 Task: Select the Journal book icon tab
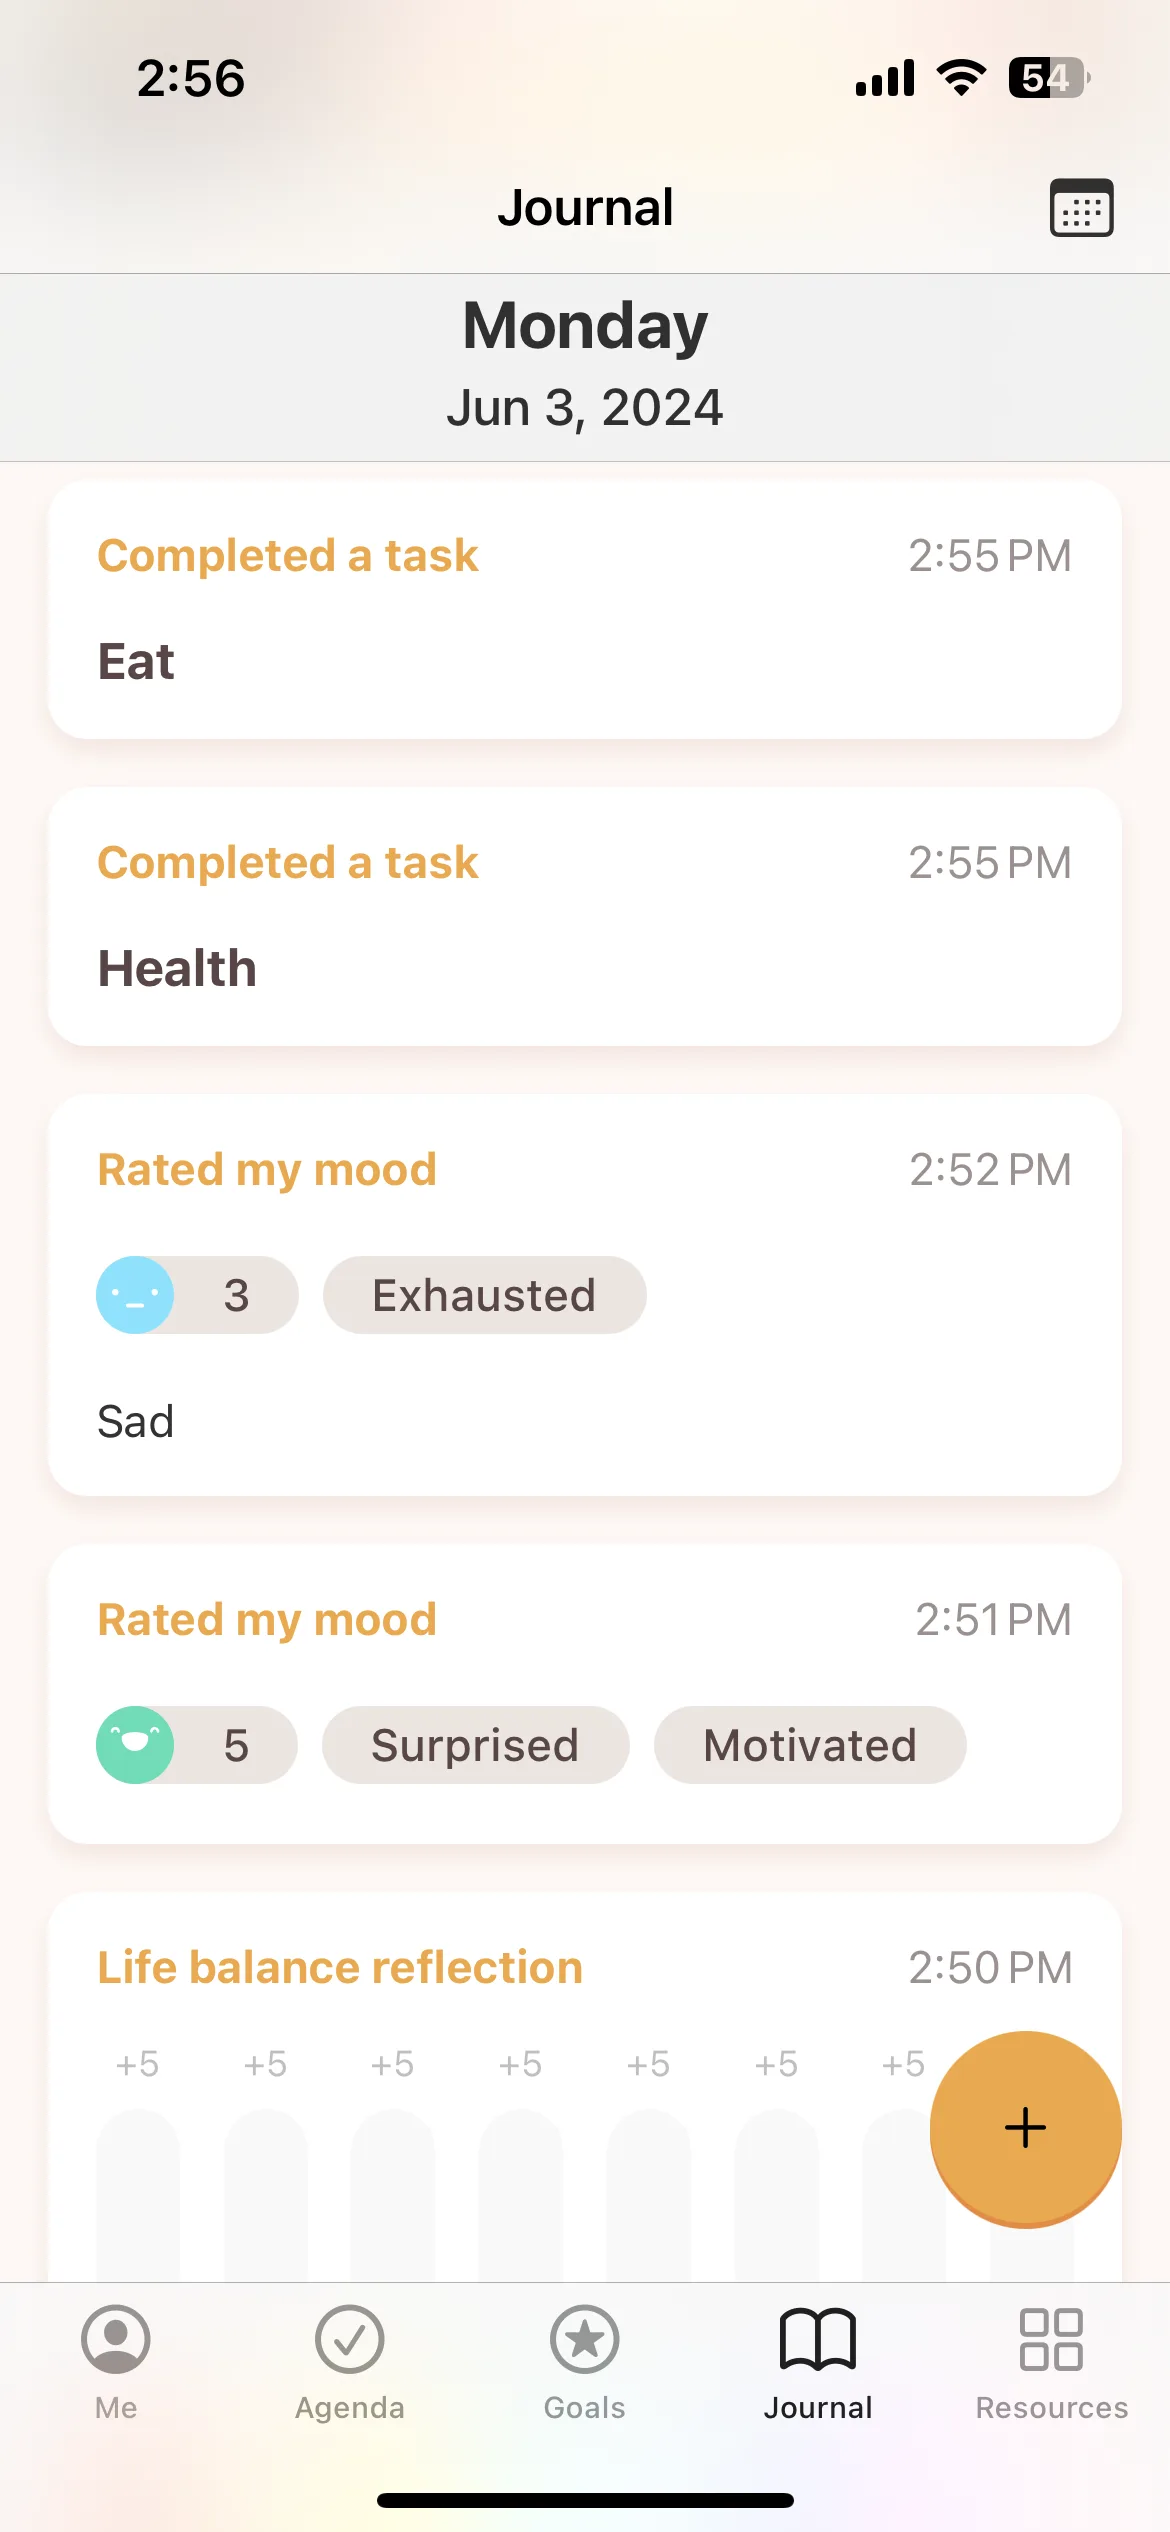pos(818,2364)
